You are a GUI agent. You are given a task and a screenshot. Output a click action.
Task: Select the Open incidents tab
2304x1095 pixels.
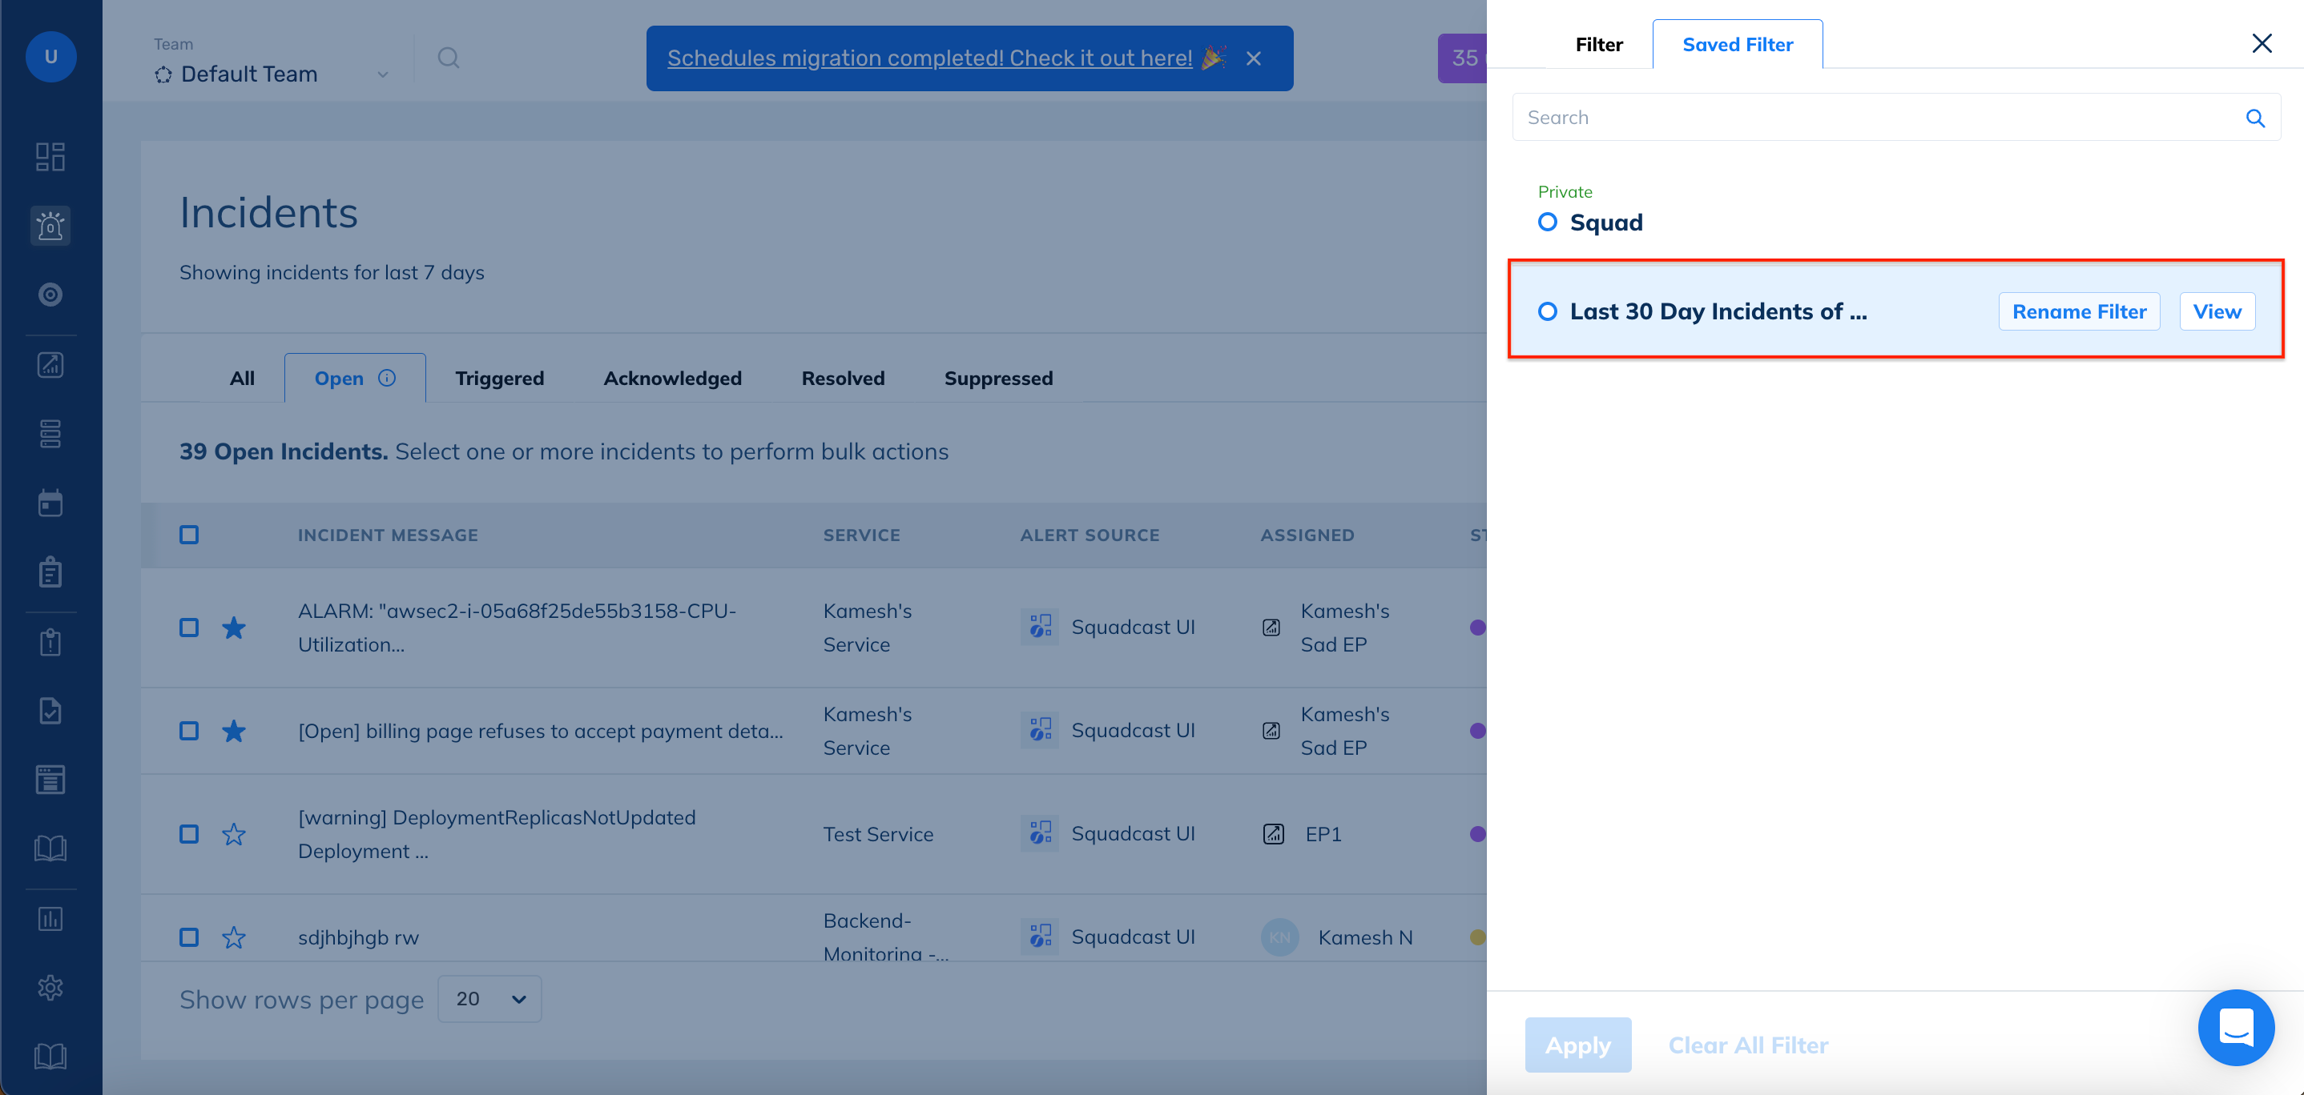[355, 378]
